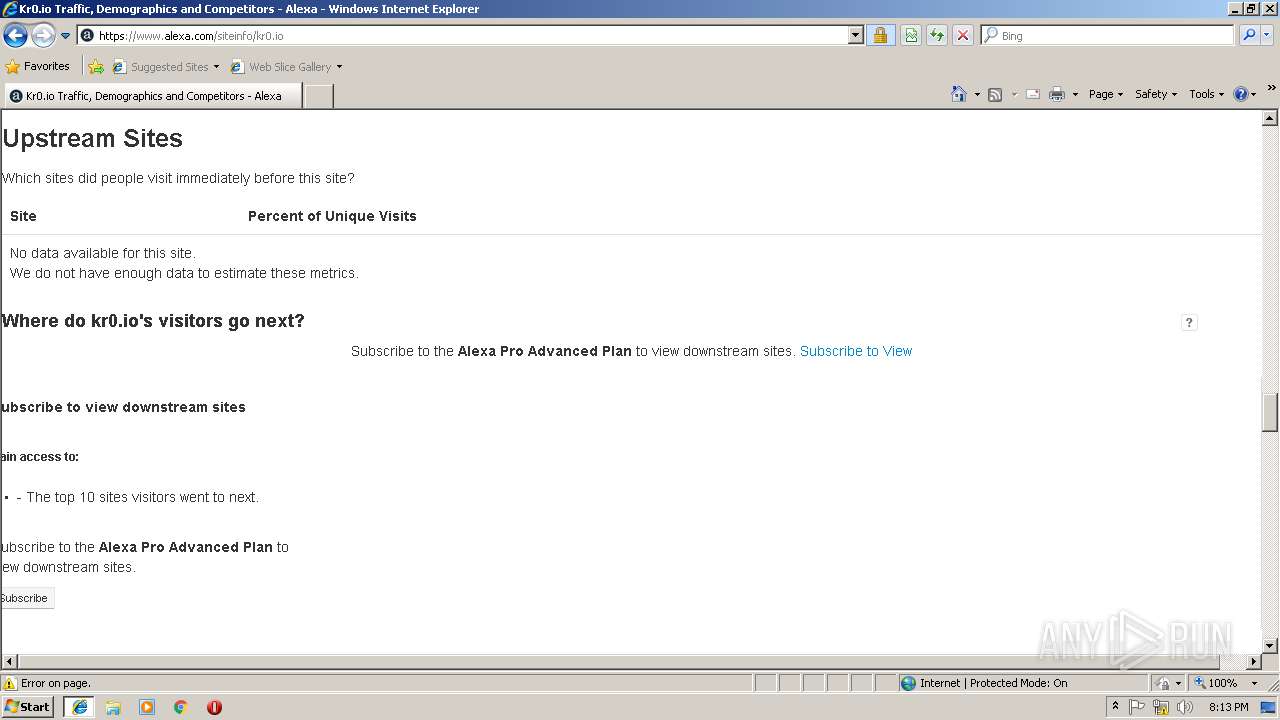The image size is (1280, 720).
Task: Expand search provider options dropdown
Action: 1267,35
